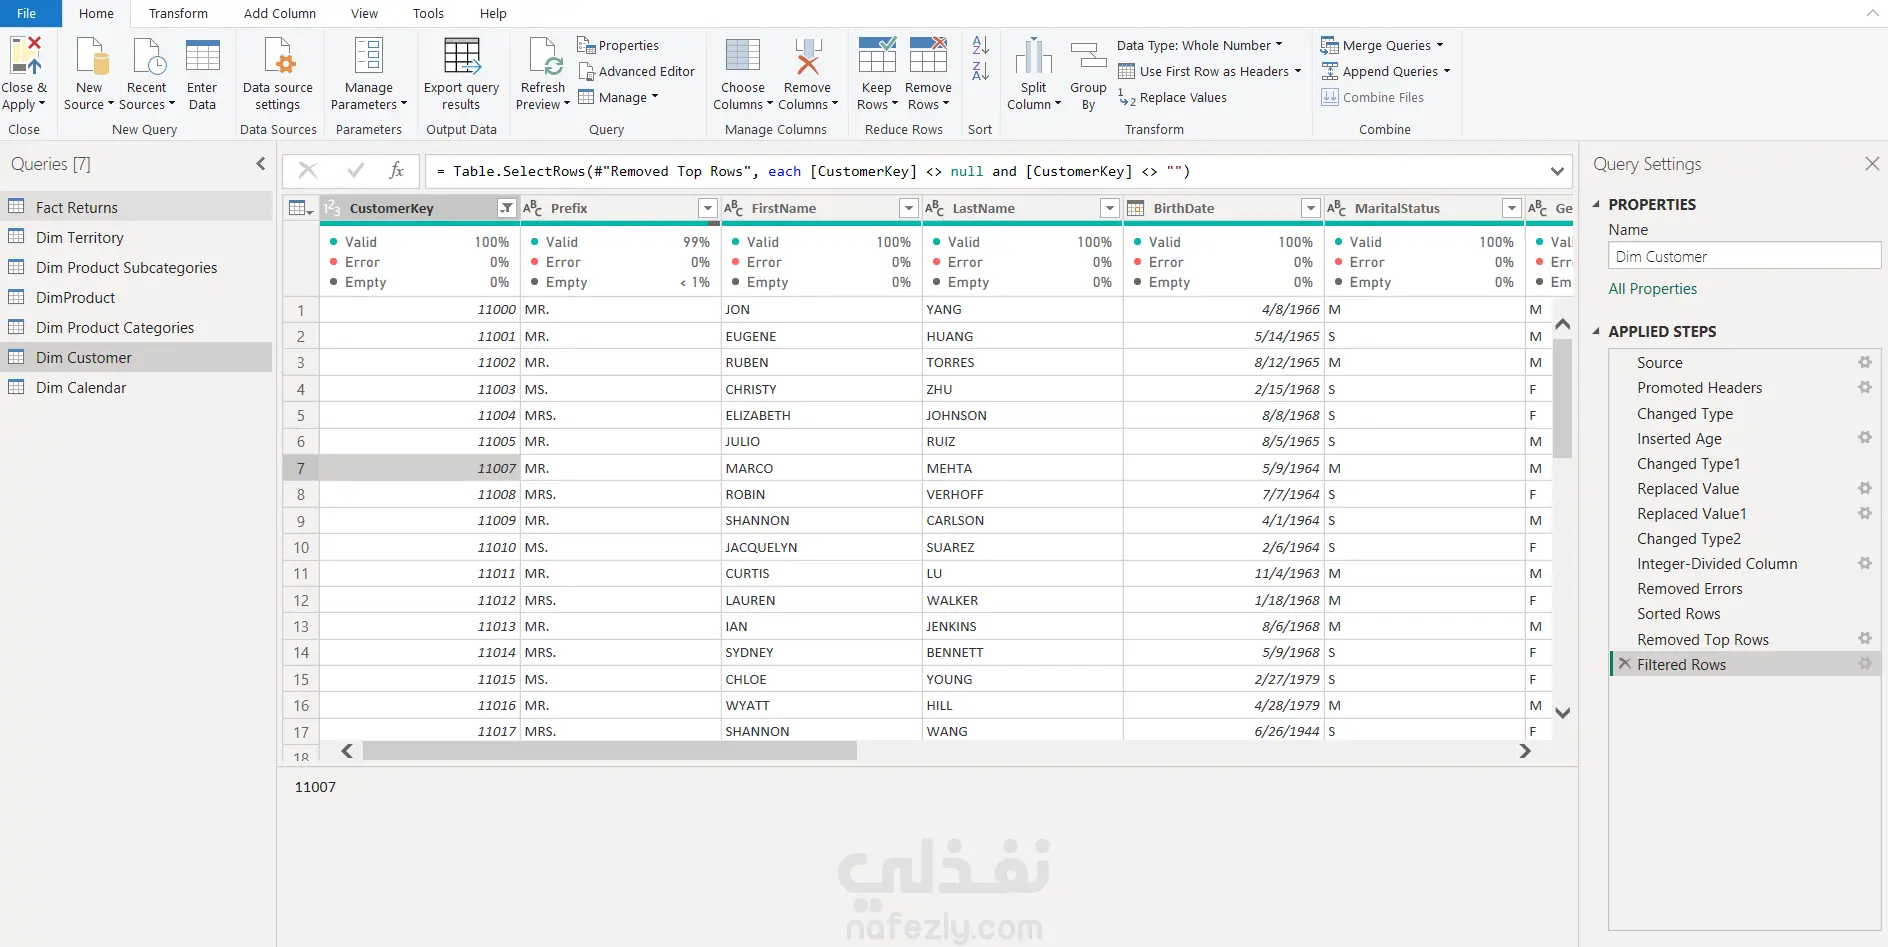
Task: Click the Split Column icon
Action: tap(1034, 56)
